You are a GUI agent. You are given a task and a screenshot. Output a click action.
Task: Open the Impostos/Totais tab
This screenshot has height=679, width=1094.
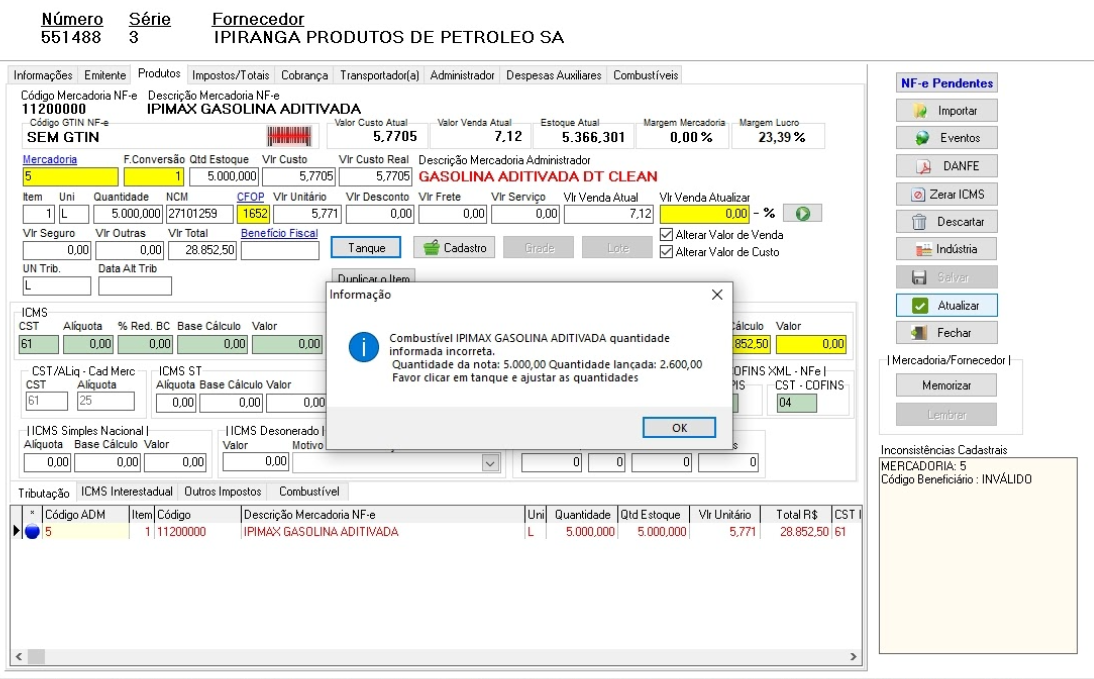(231, 75)
